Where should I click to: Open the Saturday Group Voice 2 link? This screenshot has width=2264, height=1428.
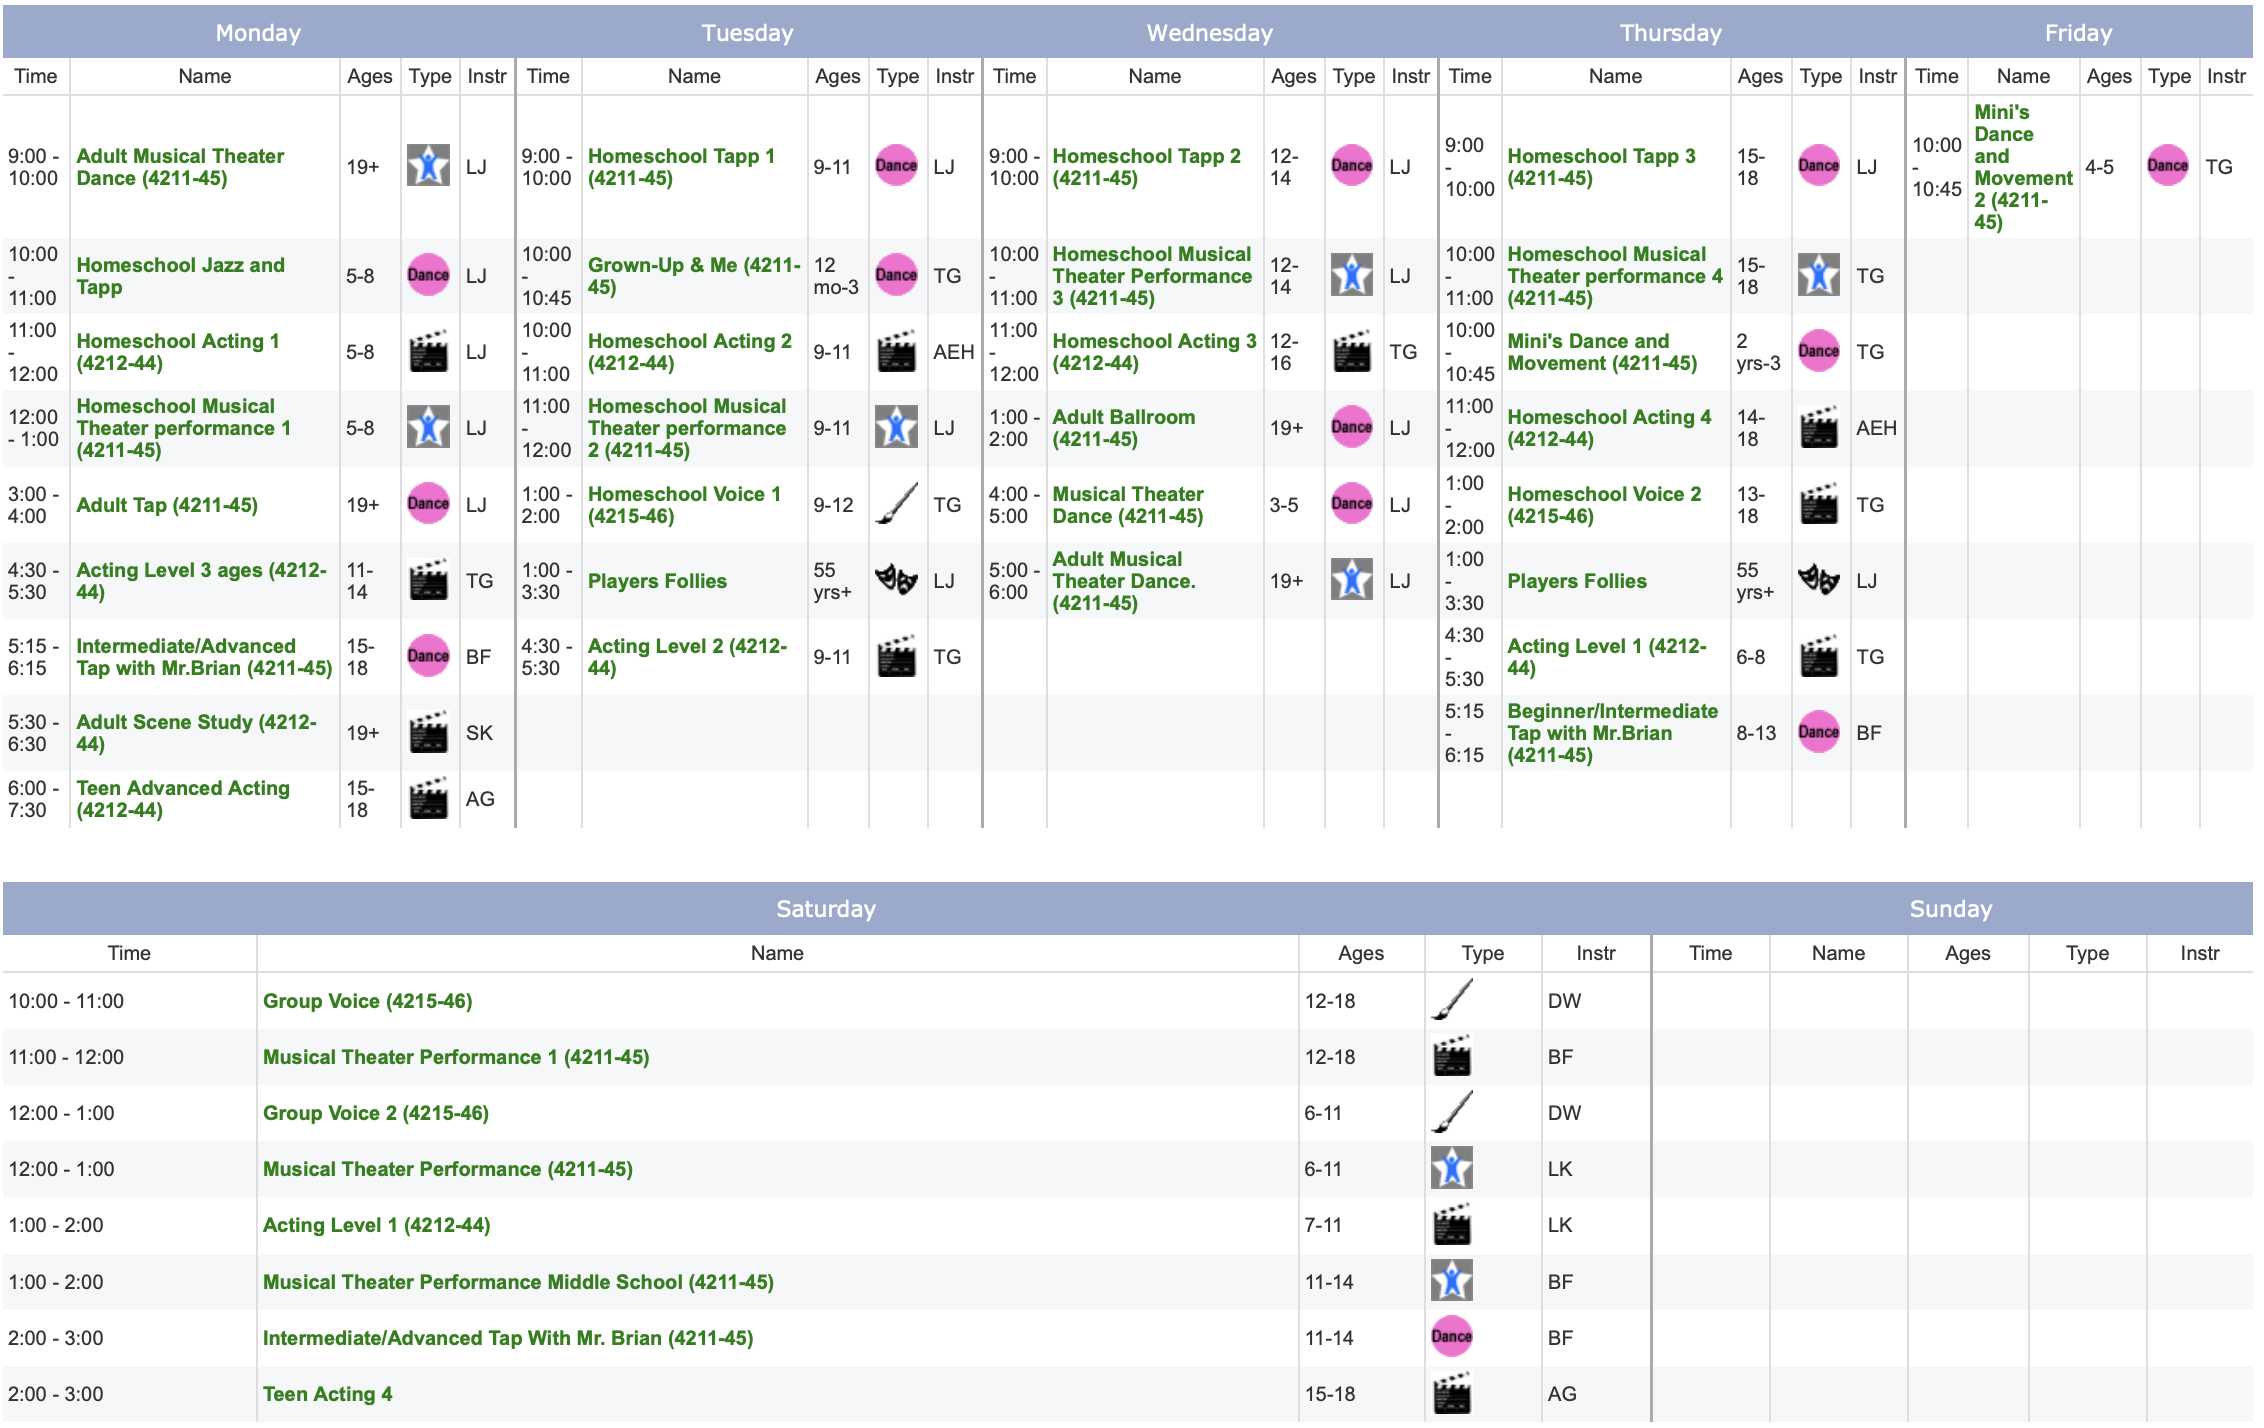pos(376,1113)
